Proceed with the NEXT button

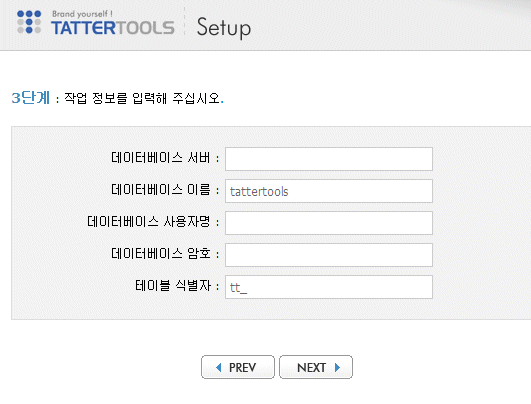[316, 367]
